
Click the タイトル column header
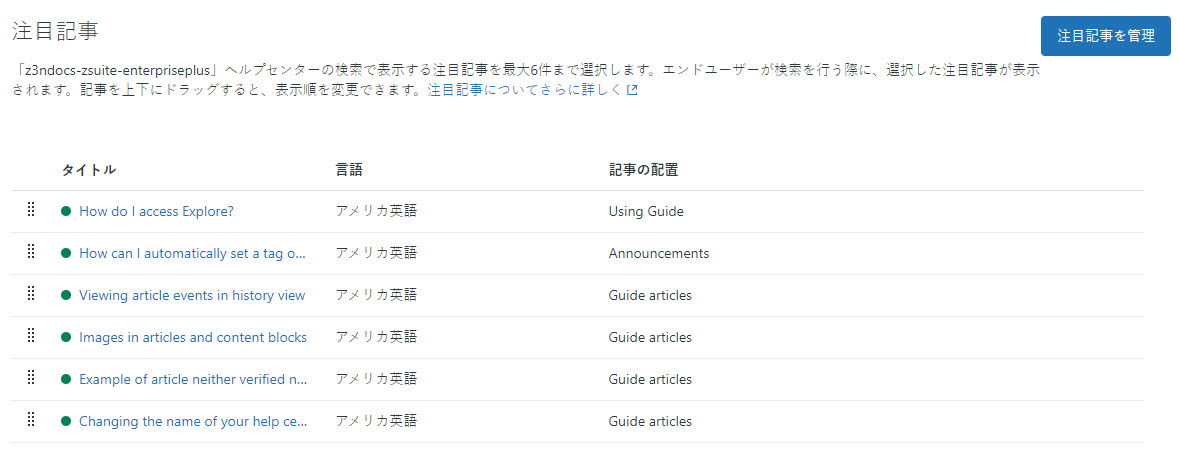pos(89,170)
